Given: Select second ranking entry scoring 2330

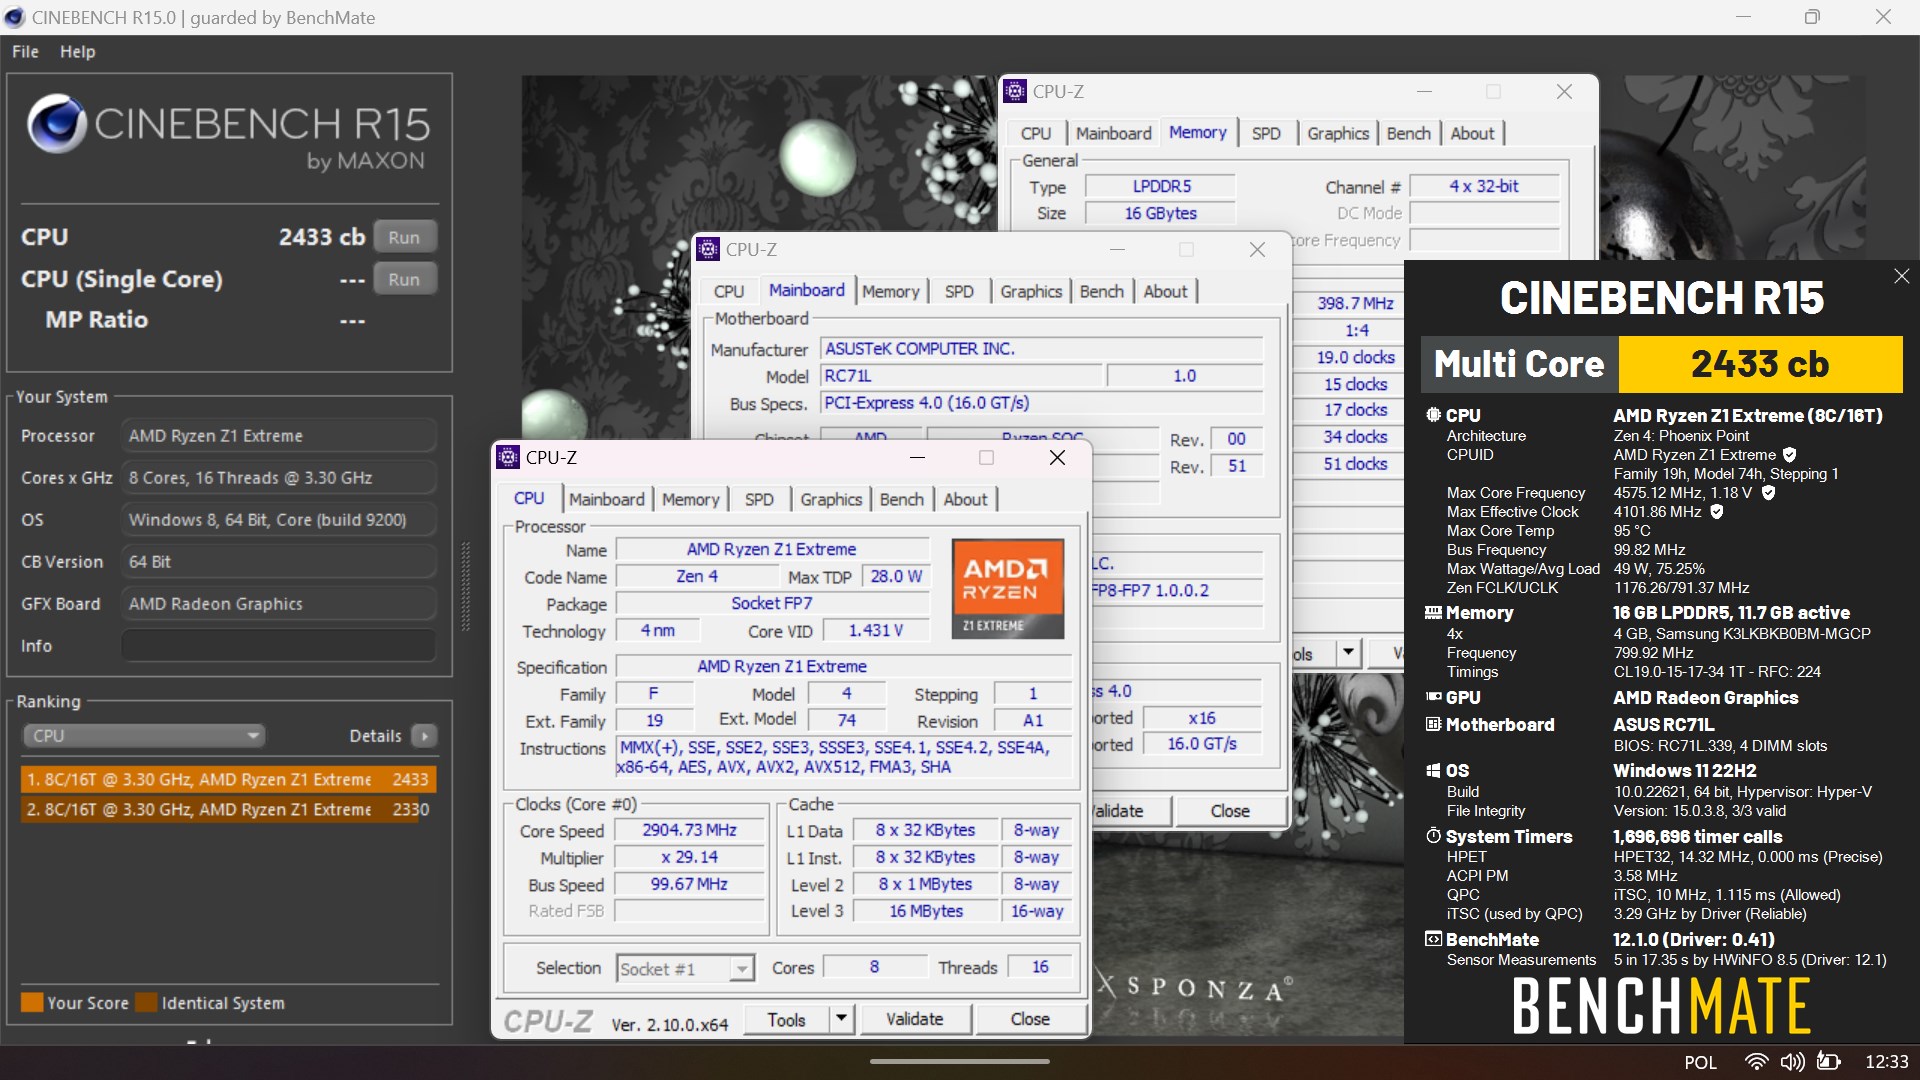Looking at the screenshot, I should coord(228,809).
